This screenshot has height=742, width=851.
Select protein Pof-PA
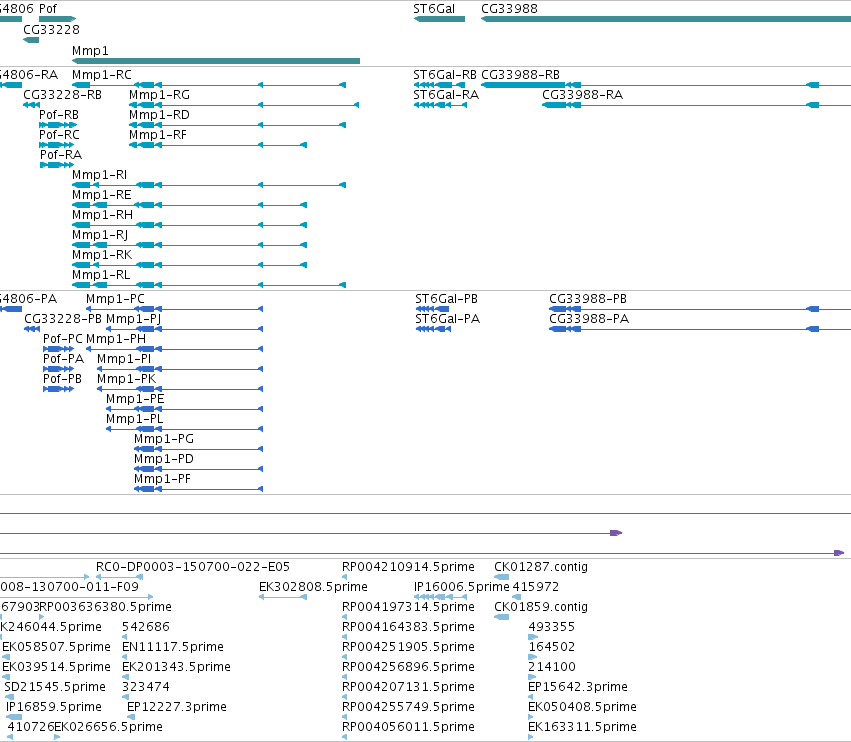[63, 359]
